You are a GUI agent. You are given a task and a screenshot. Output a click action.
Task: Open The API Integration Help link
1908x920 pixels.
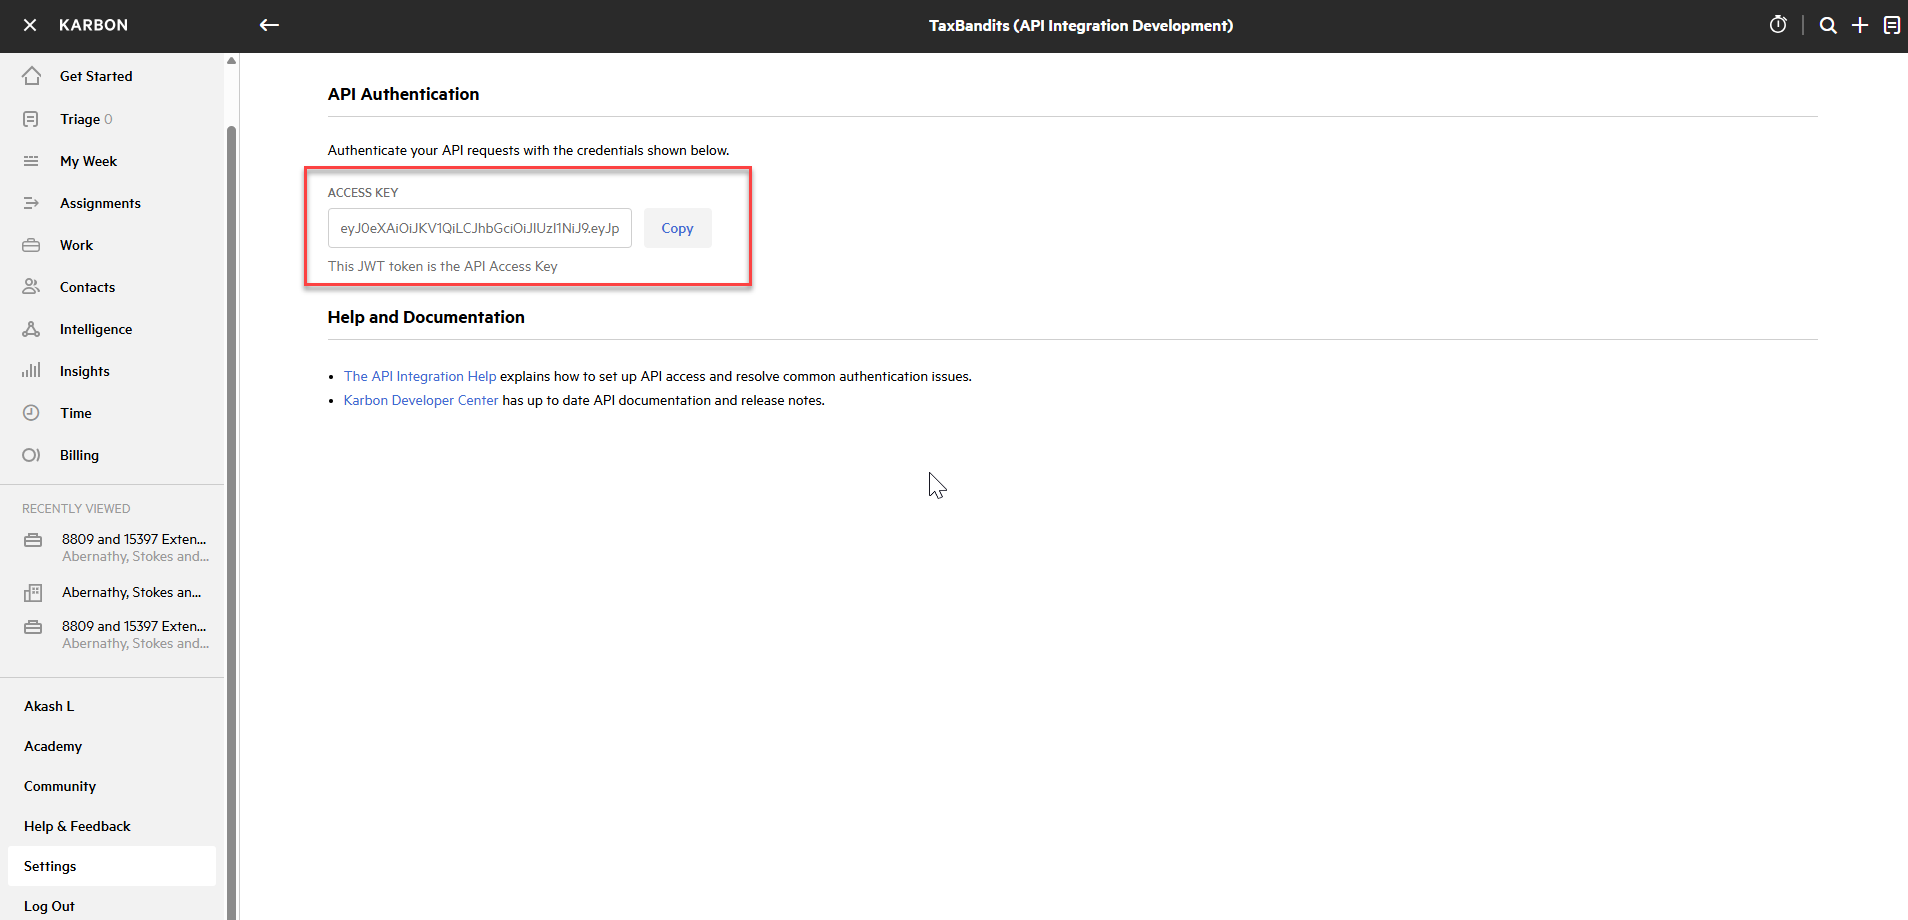tap(420, 376)
